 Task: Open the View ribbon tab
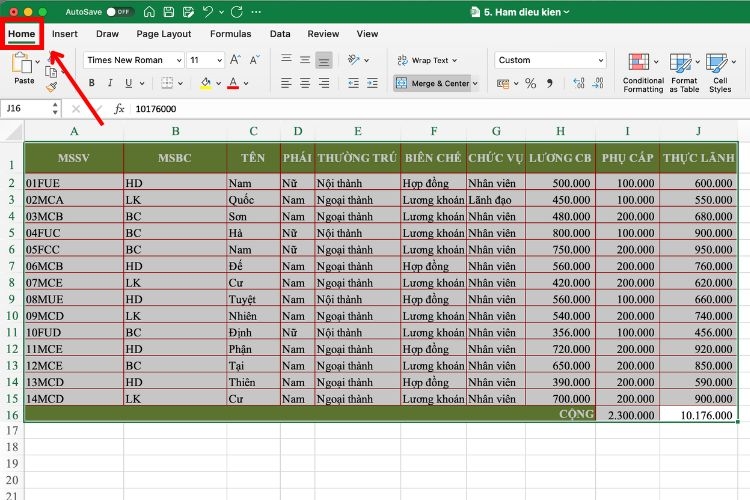[367, 34]
